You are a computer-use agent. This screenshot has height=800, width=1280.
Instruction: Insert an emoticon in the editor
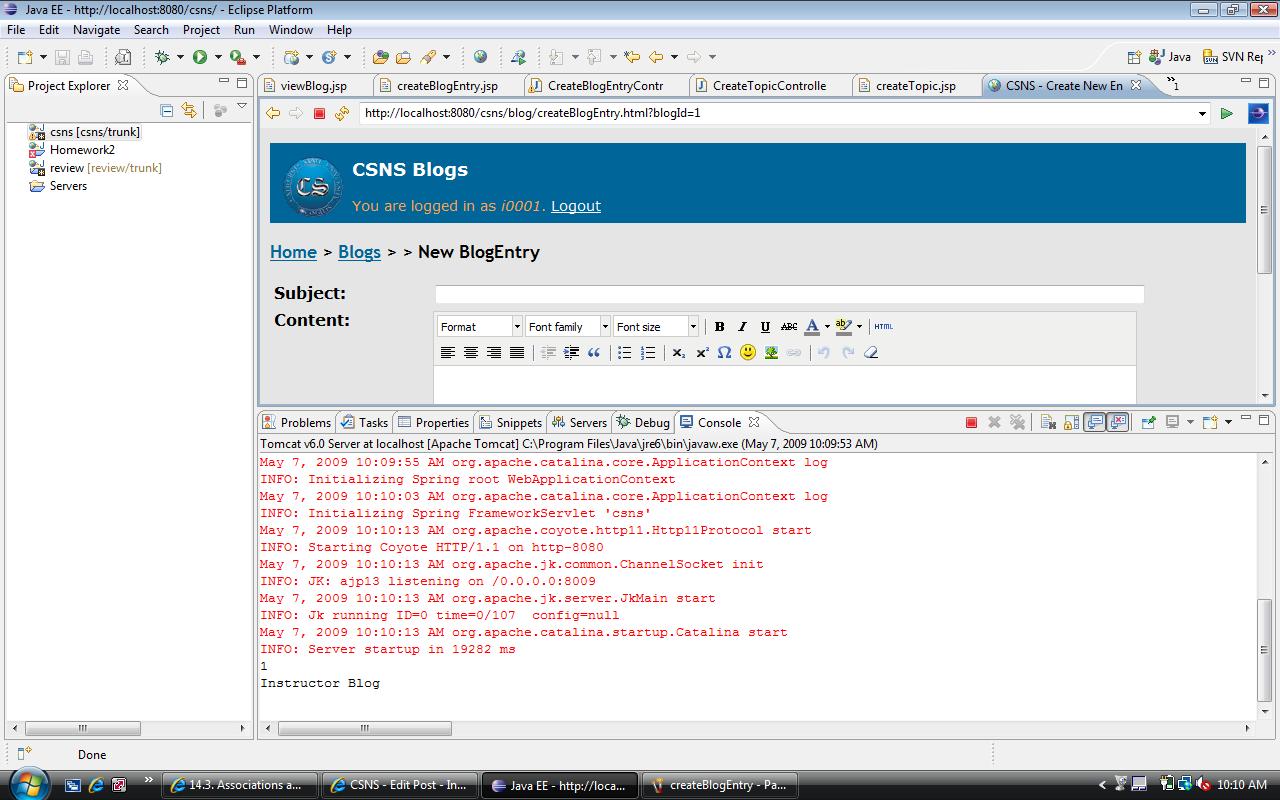[747, 352]
